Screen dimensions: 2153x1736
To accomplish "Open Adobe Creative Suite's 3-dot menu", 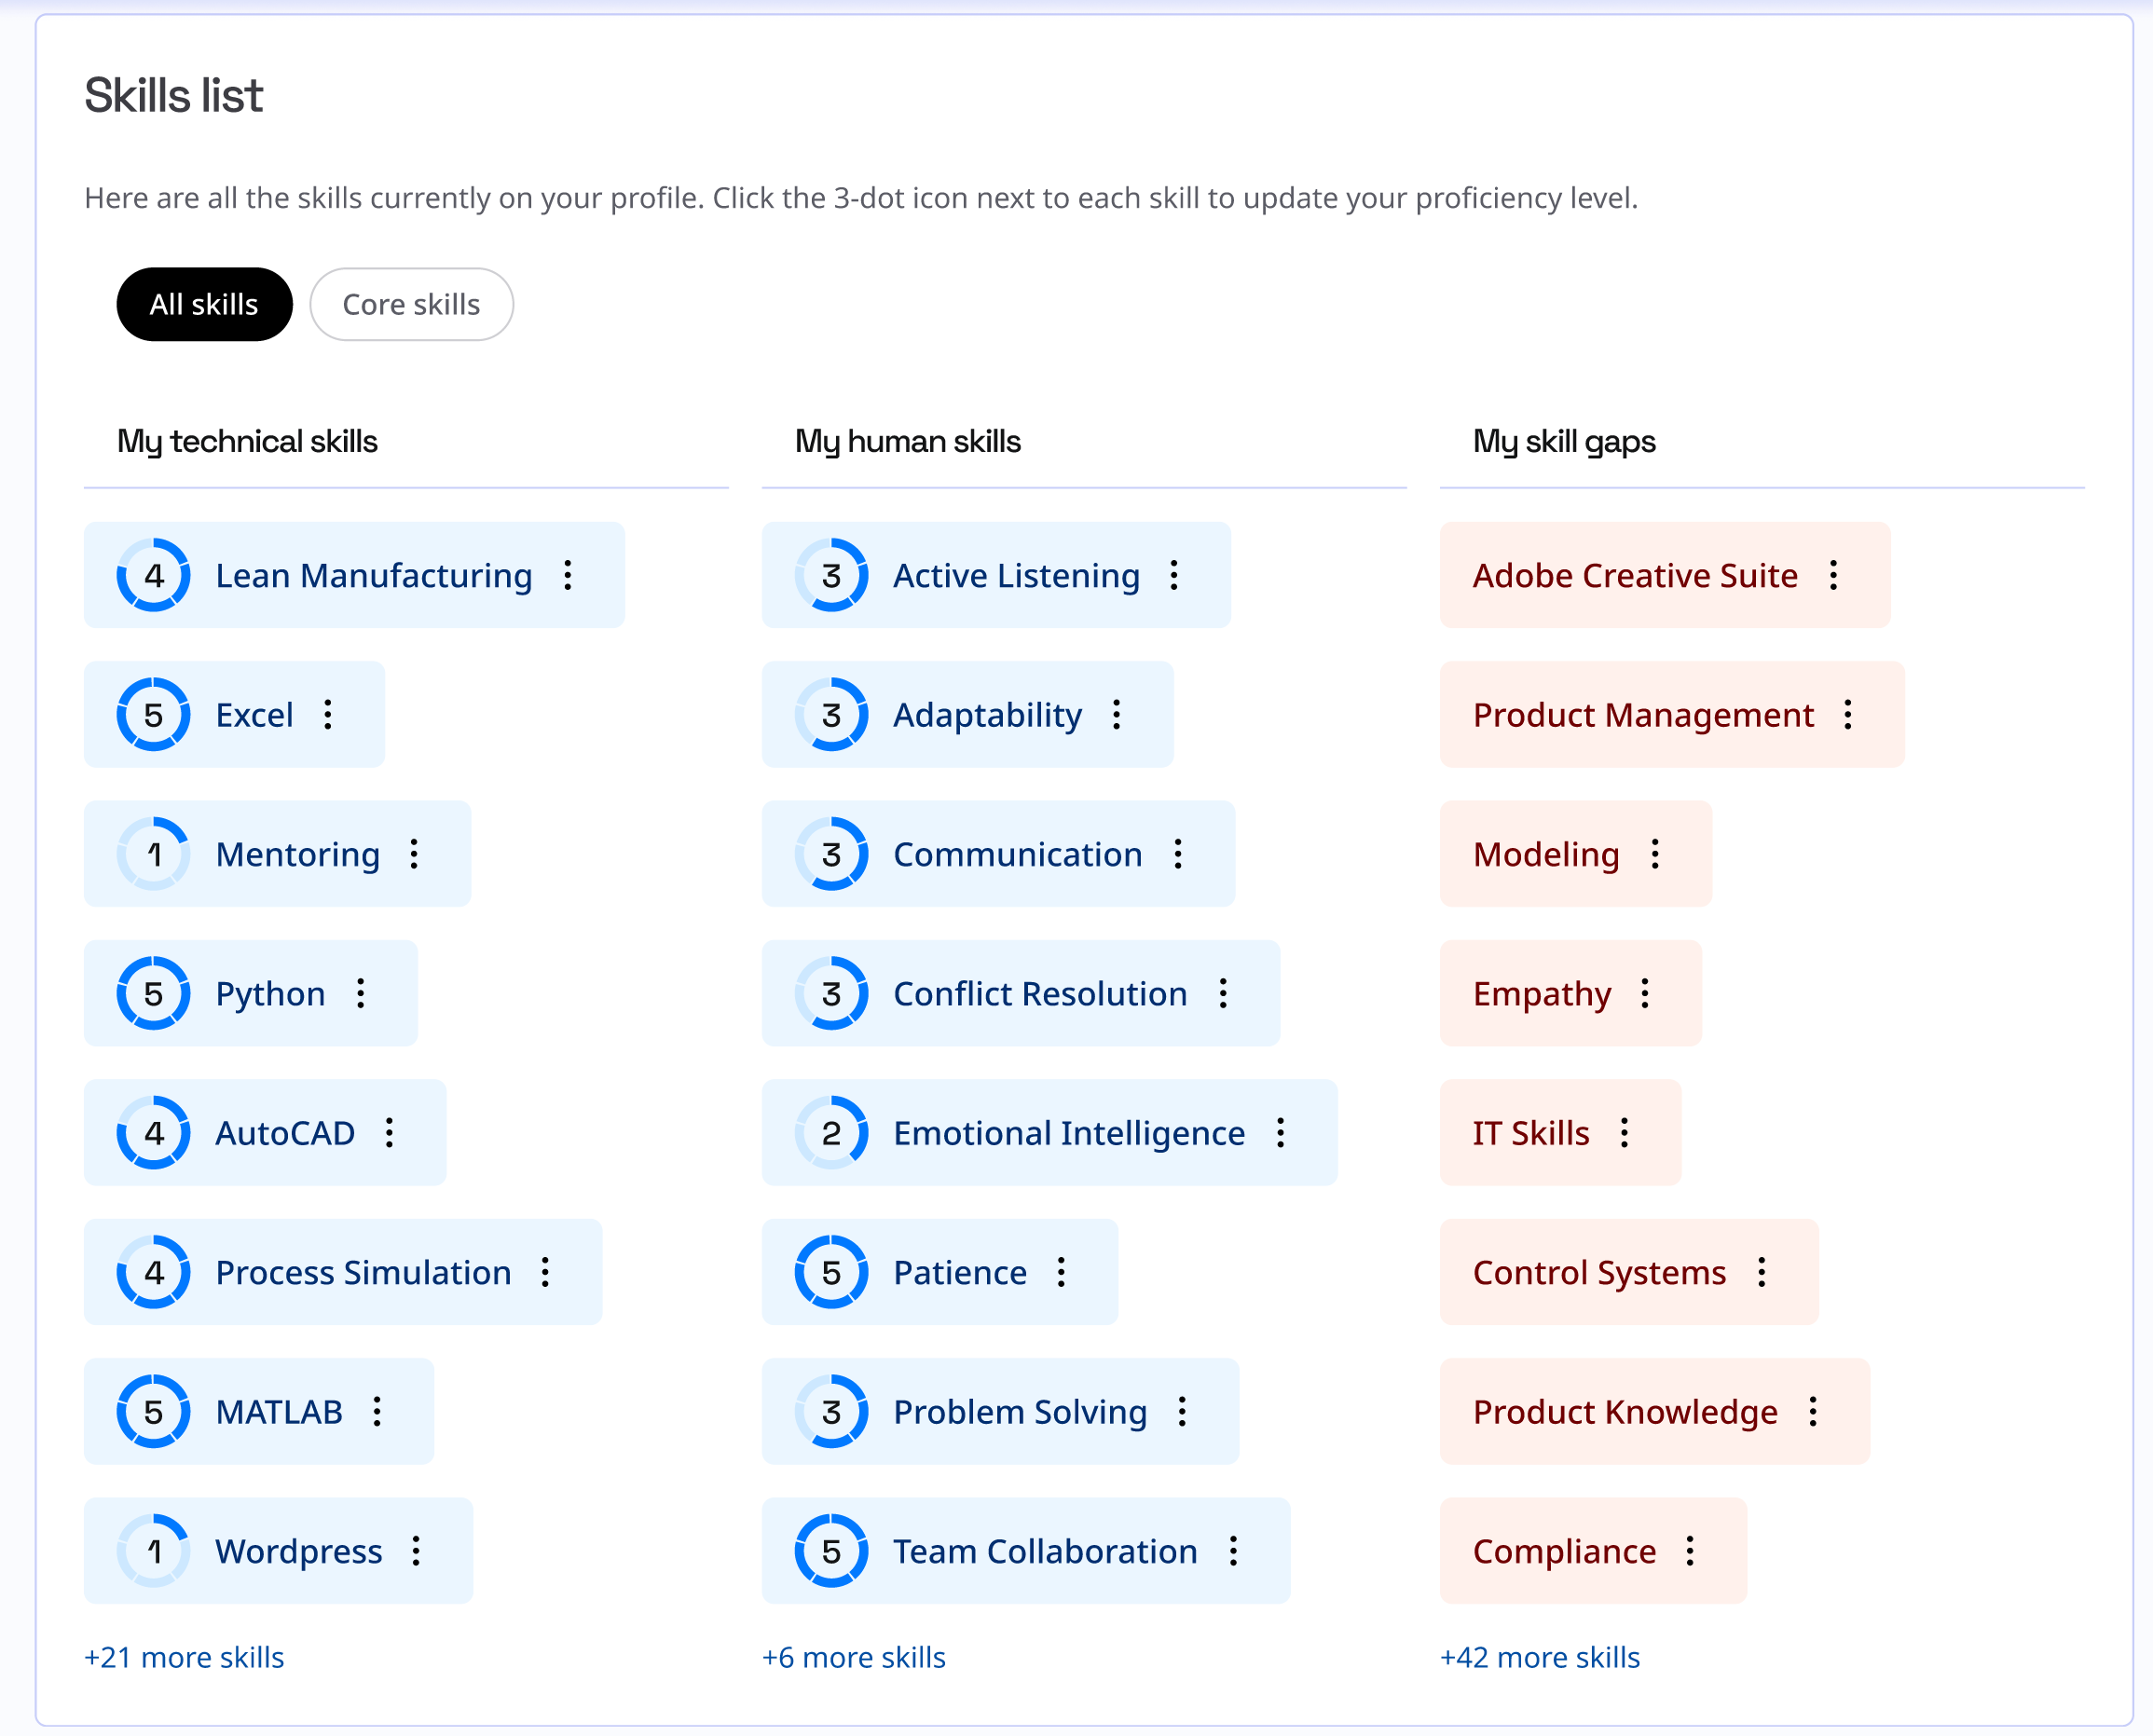I will 1834,575.
